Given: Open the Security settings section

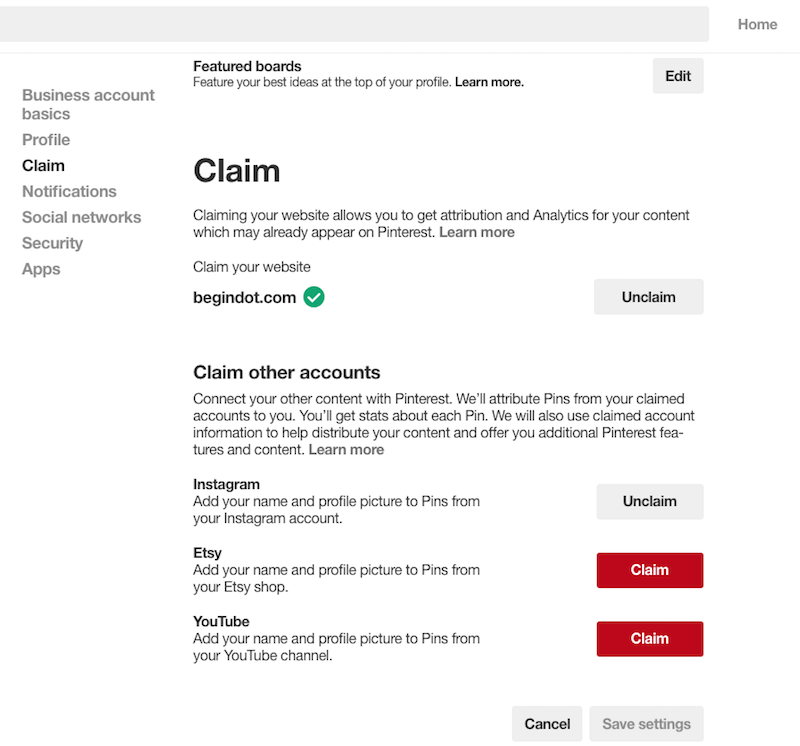Looking at the screenshot, I should 52,243.
